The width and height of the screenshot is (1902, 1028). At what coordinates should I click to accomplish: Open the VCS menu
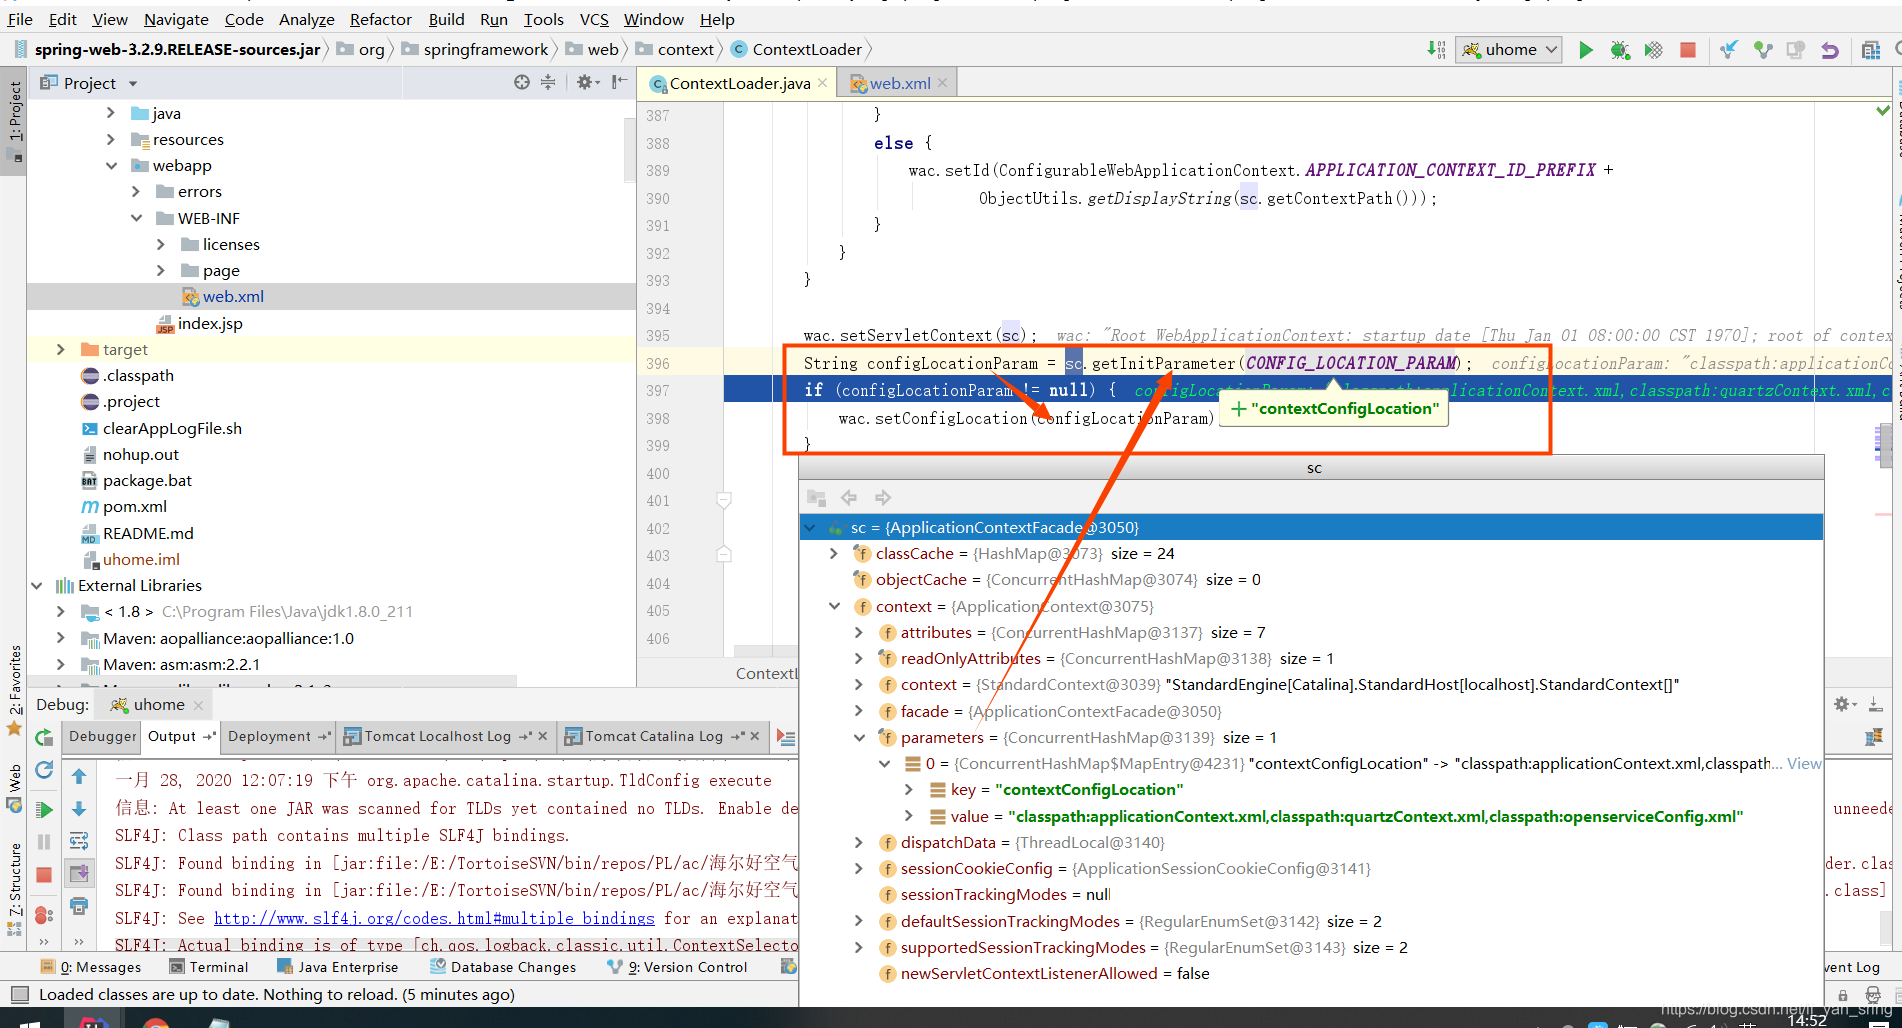pos(594,19)
